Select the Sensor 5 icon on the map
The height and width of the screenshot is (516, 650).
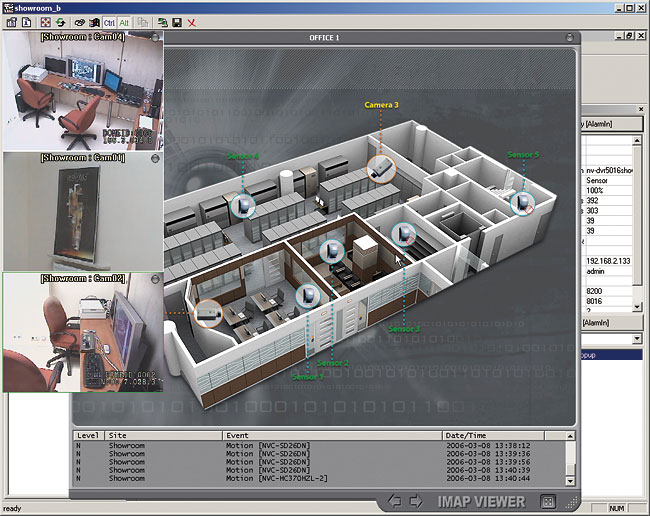click(x=522, y=203)
